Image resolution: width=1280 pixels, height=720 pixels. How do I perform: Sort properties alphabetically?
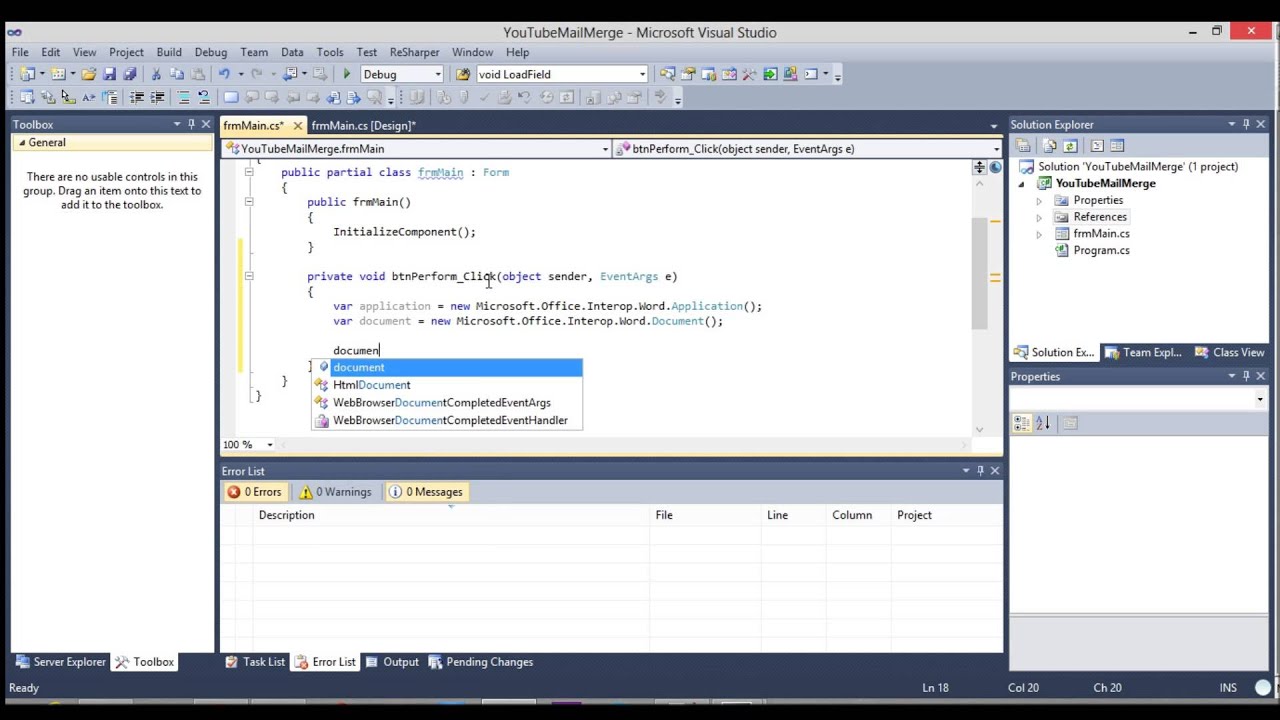(x=1042, y=423)
